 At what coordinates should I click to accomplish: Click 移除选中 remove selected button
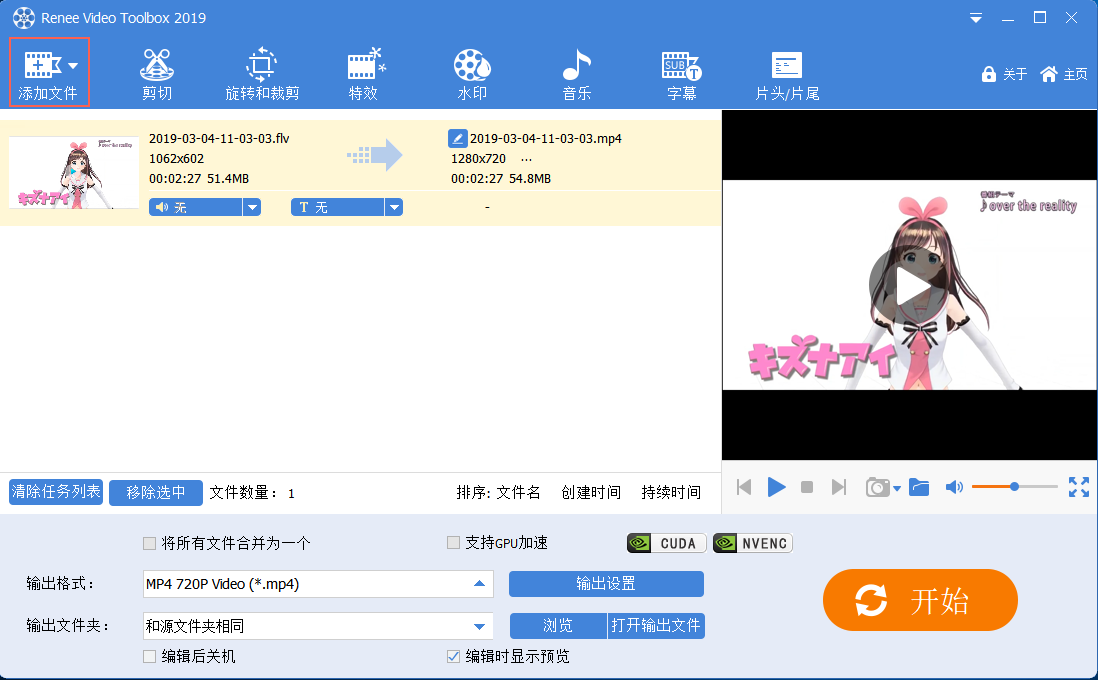(155, 492)
